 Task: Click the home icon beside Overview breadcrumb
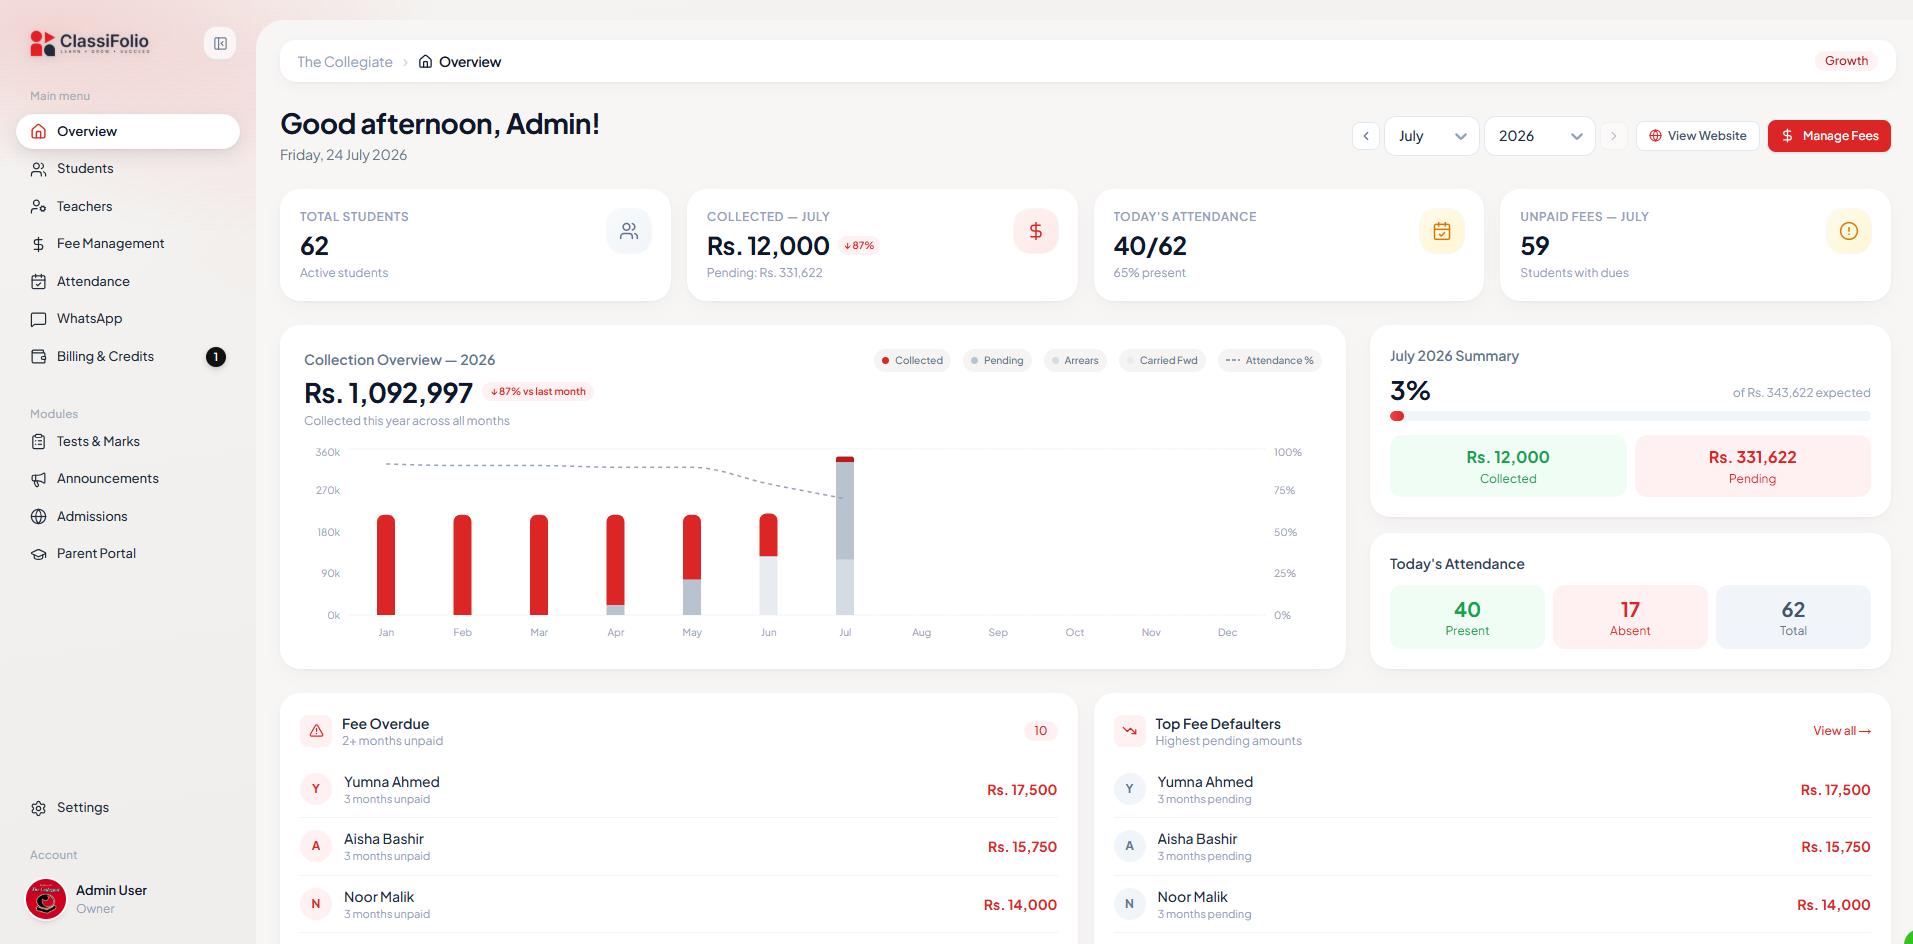pyautogui.click(x=425, y=62)
